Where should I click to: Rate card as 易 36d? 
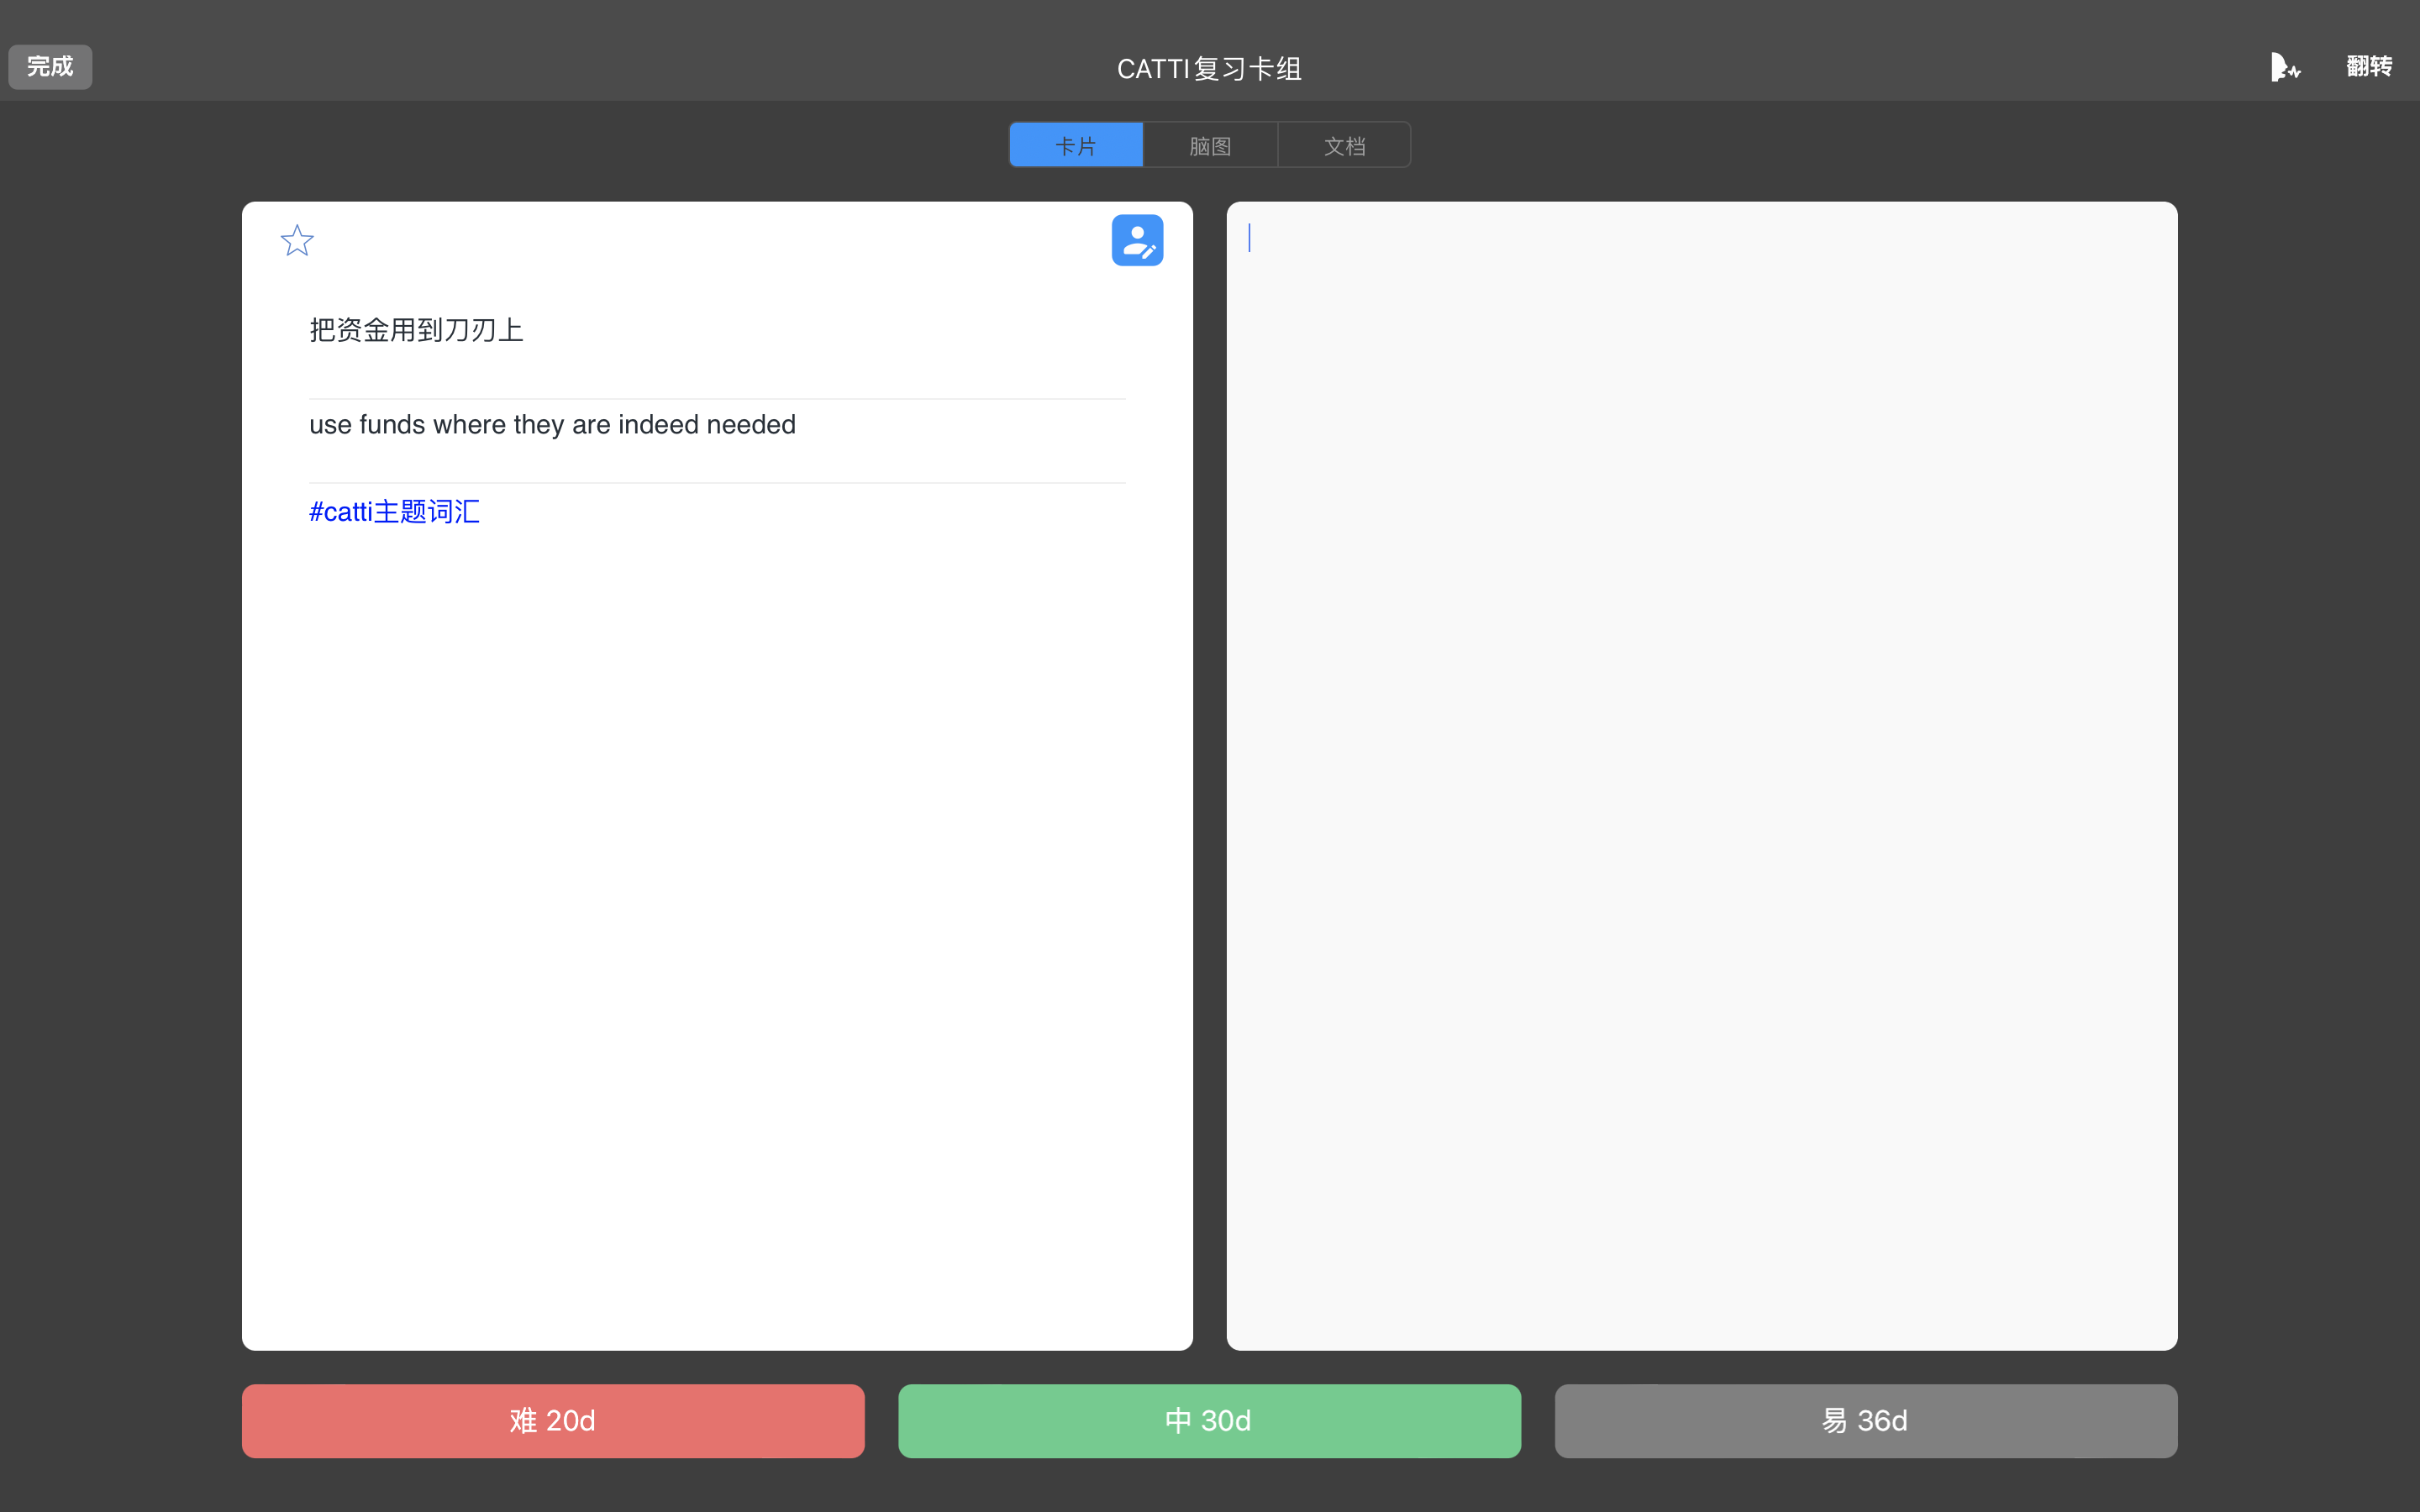point(1865,1420)
